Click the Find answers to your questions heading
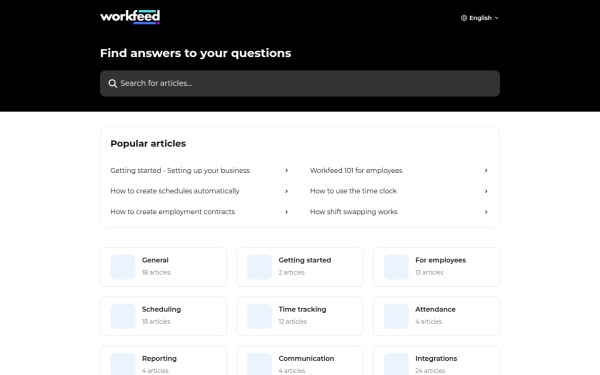This screenshot has height=375, width=600. [x=196, y=53]
